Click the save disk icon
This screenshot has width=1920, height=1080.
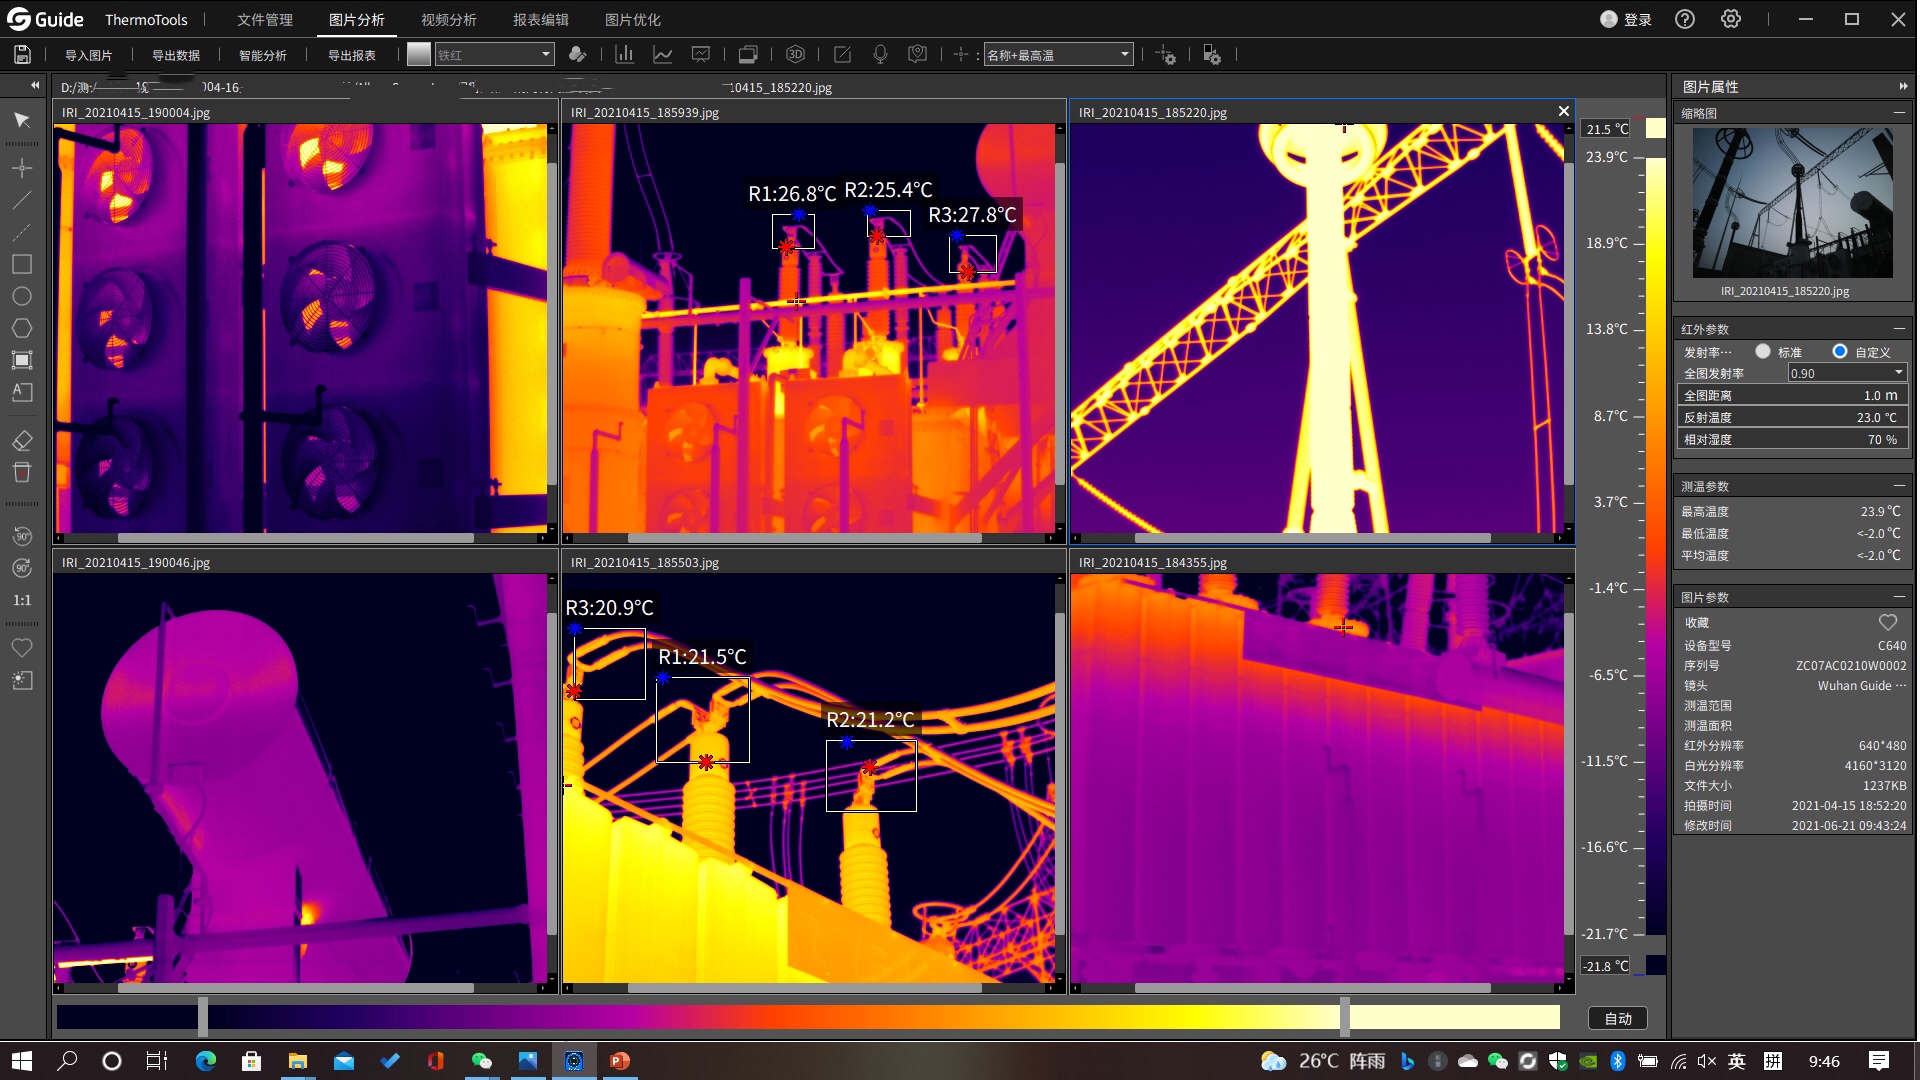[x=22, y=55]
